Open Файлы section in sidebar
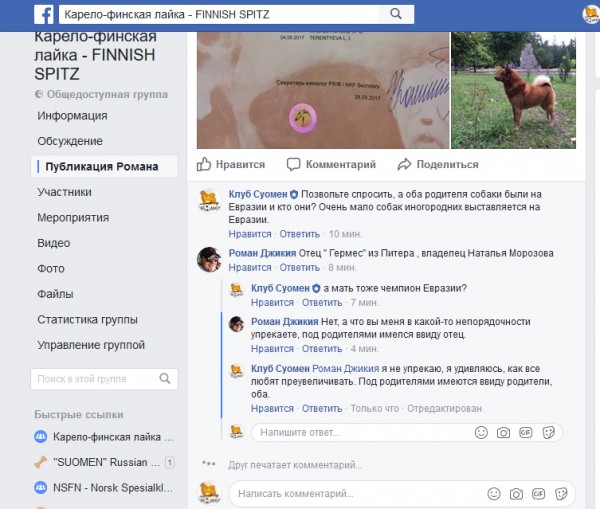Viewport: 600px width, 509px height. (x=55, y=294)
